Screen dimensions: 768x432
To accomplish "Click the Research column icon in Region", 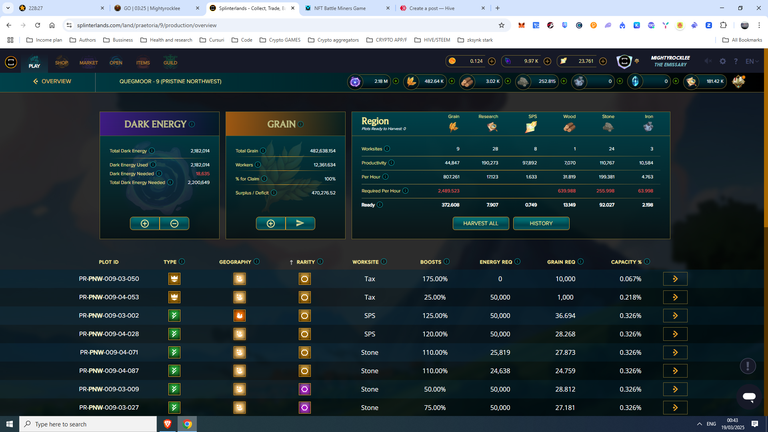I will click(492, 127).
